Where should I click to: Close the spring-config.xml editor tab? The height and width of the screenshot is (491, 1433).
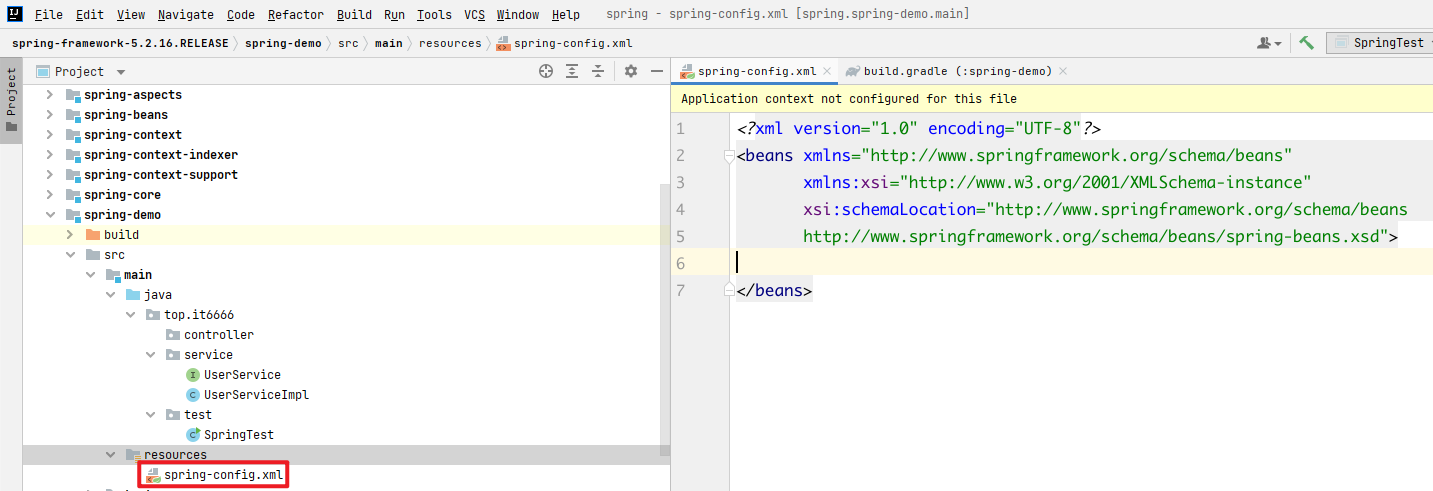(x=827, y=72)
